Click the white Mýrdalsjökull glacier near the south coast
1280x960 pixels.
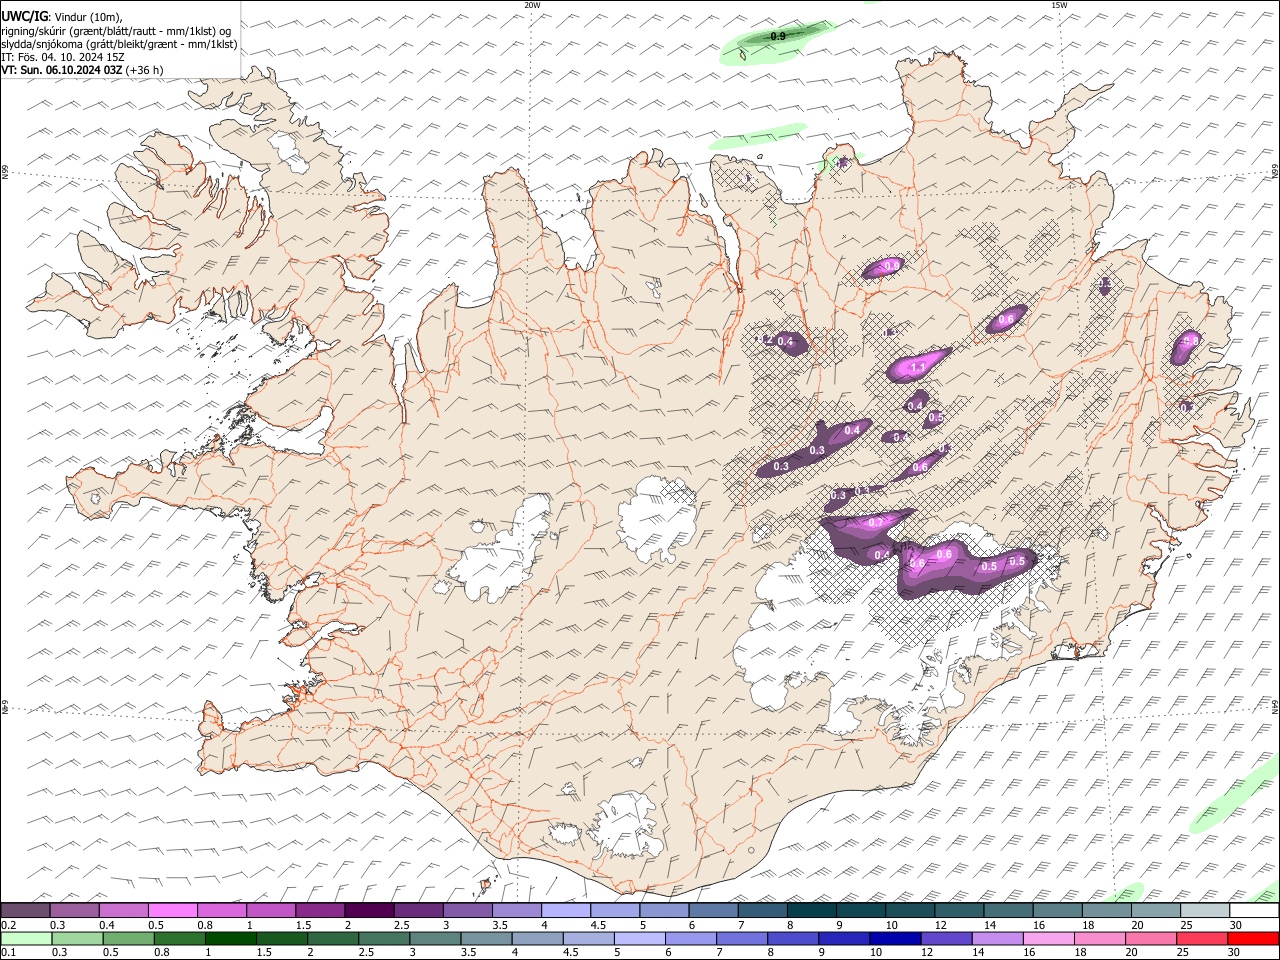point(627,825)
